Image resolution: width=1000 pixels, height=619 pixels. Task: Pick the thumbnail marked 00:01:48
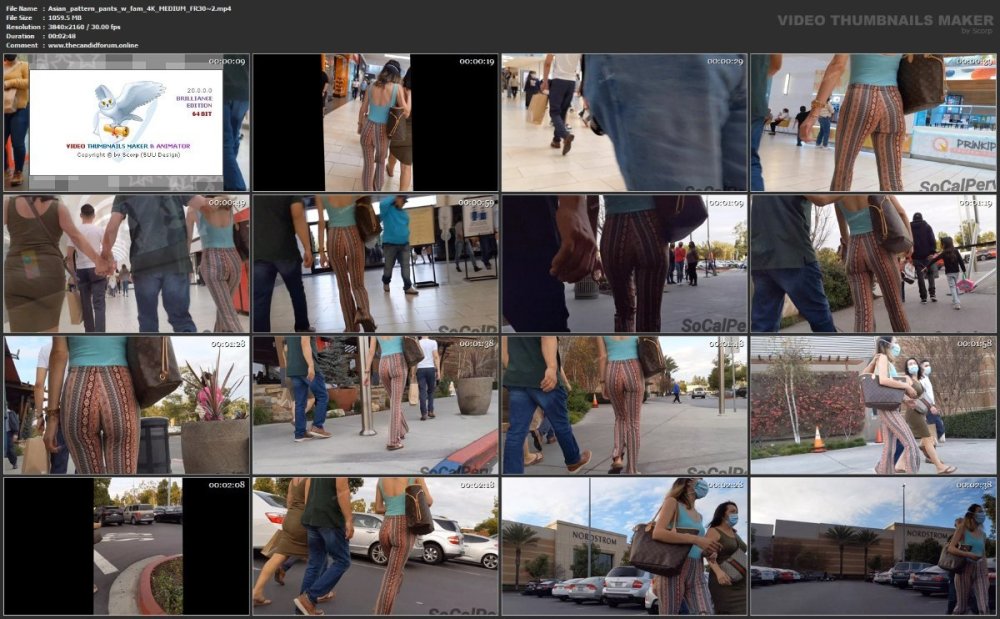(x=624, y=405)
